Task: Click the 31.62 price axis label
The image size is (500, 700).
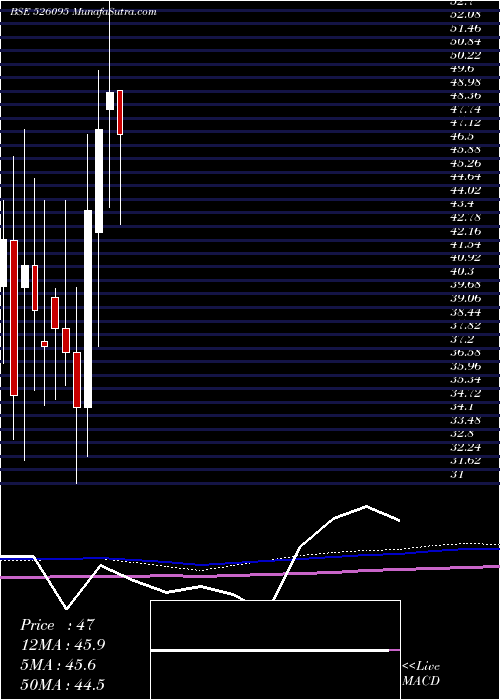Action: pyautogui.click(x=465, y=461)
